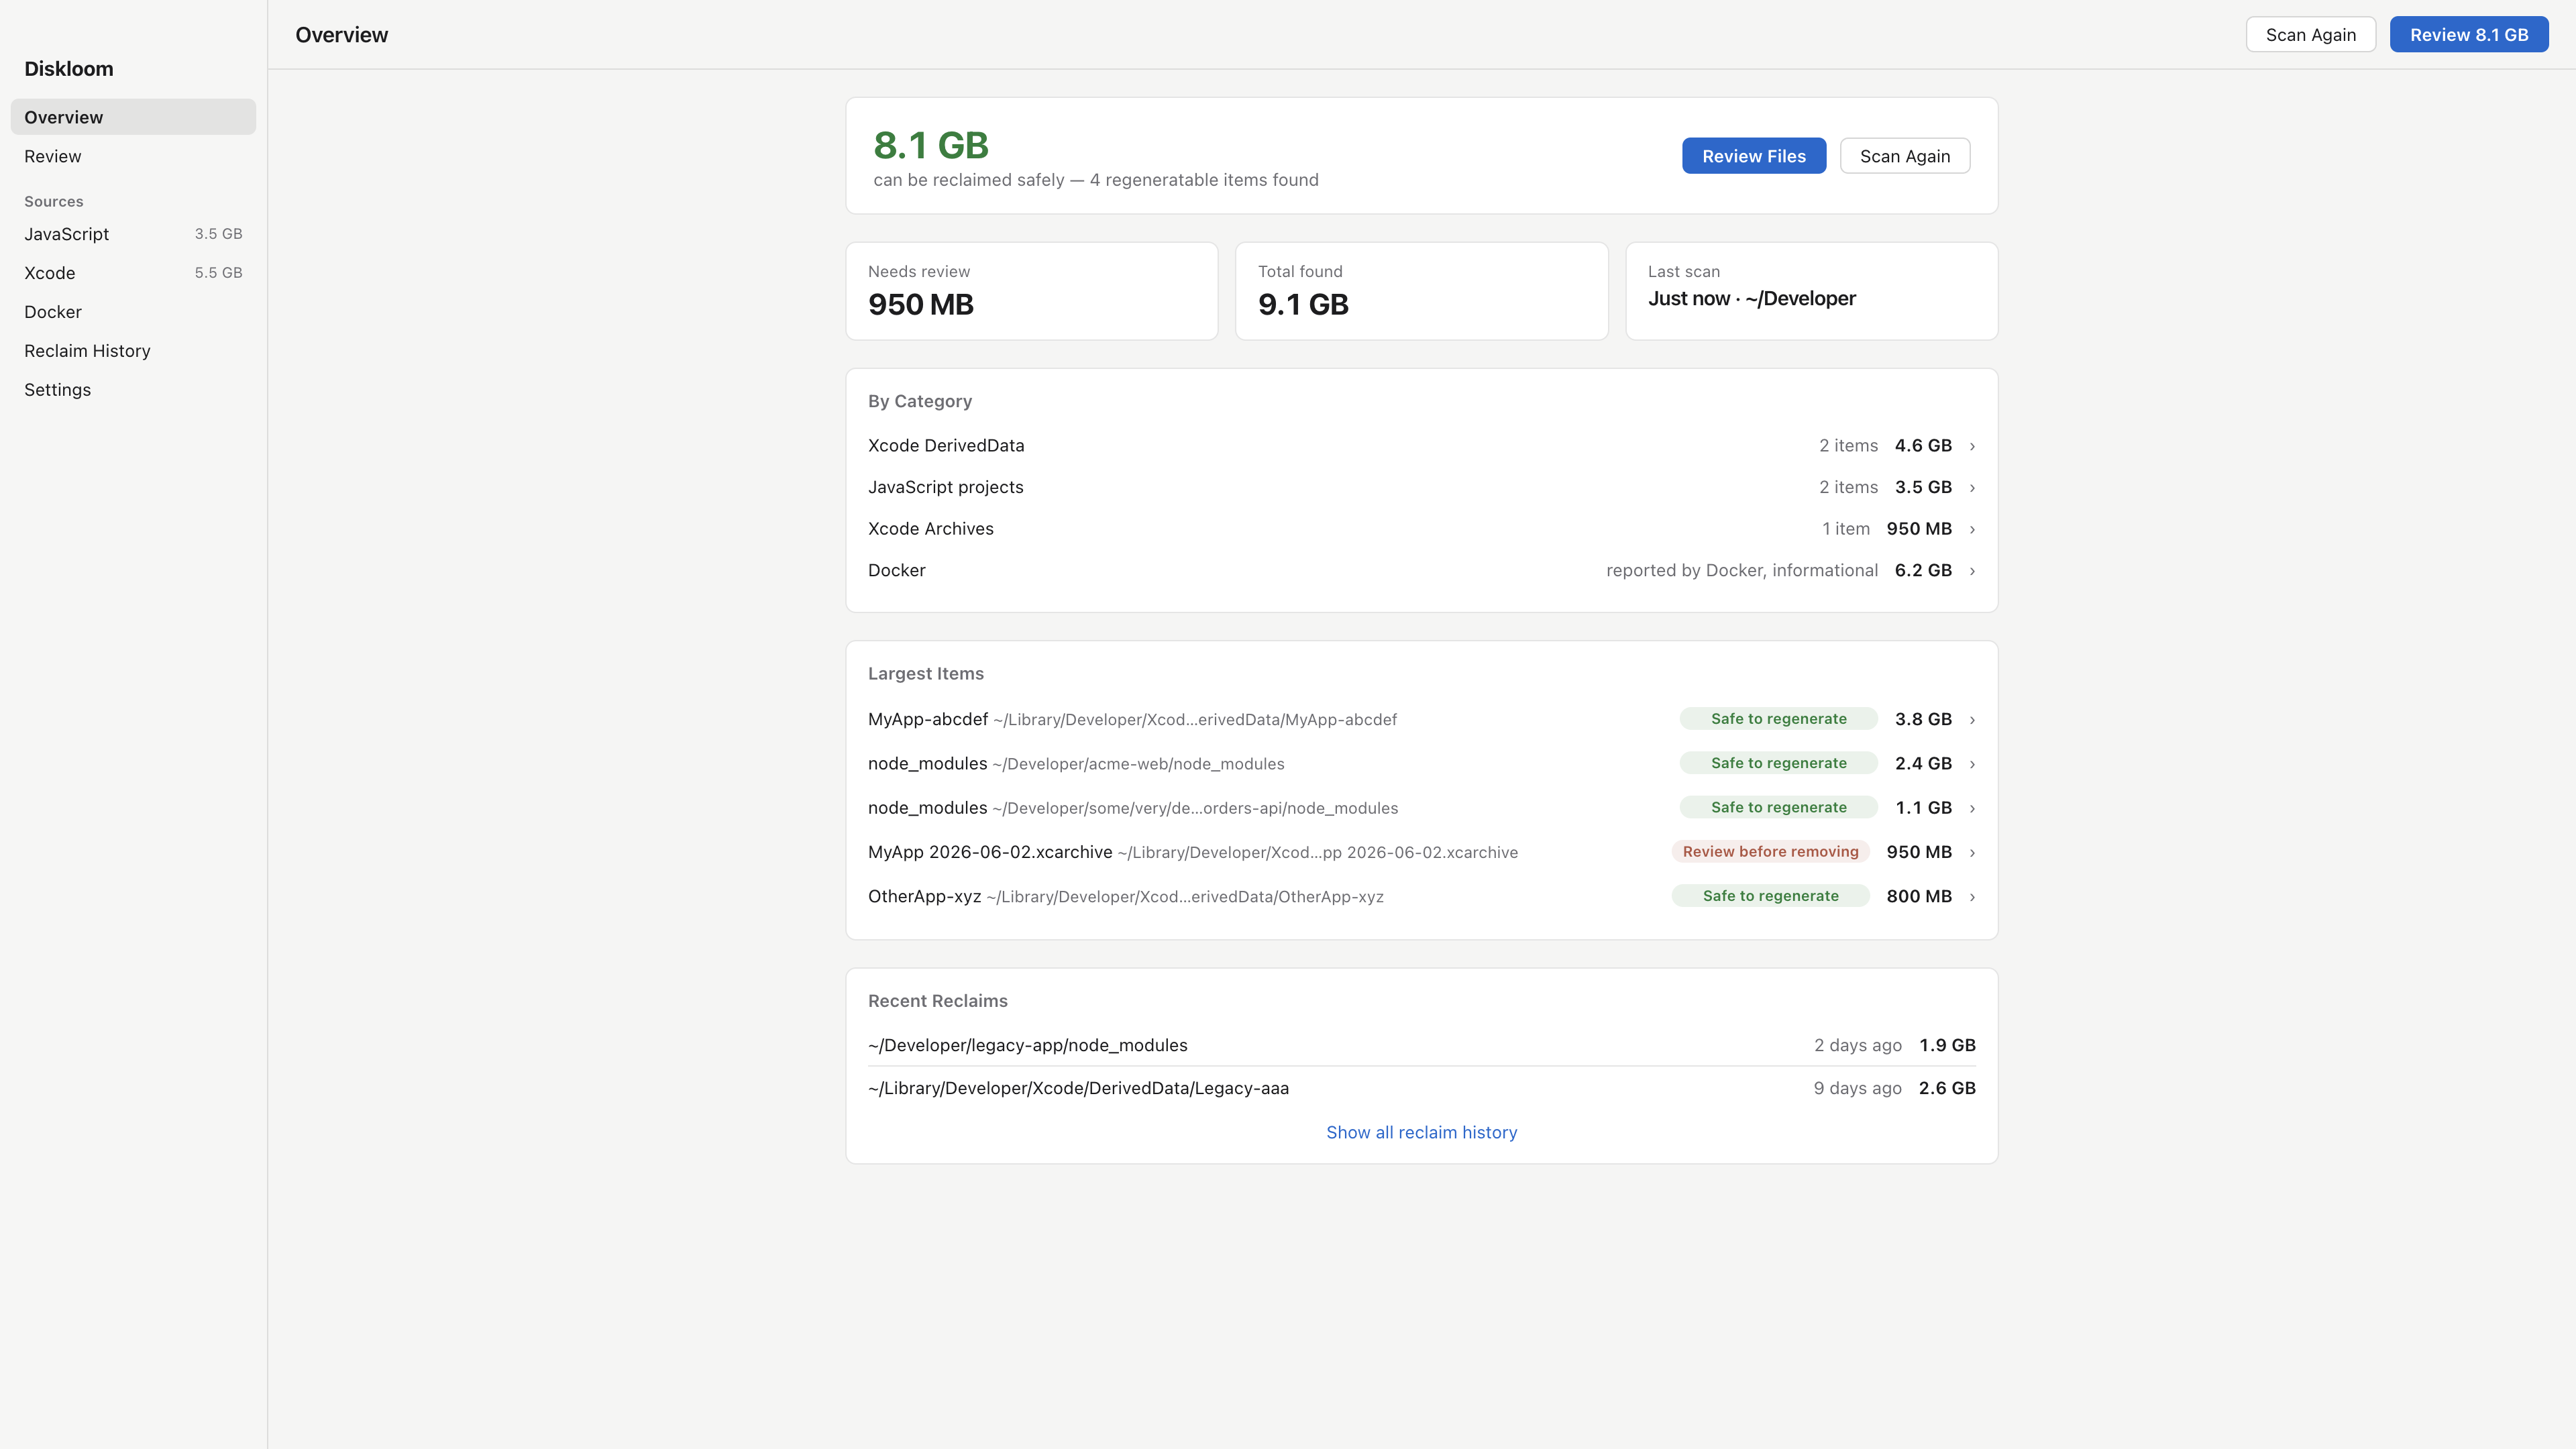Click Safe to regenerate badge for MyApp-abcdef

(x=1778, y=719)
